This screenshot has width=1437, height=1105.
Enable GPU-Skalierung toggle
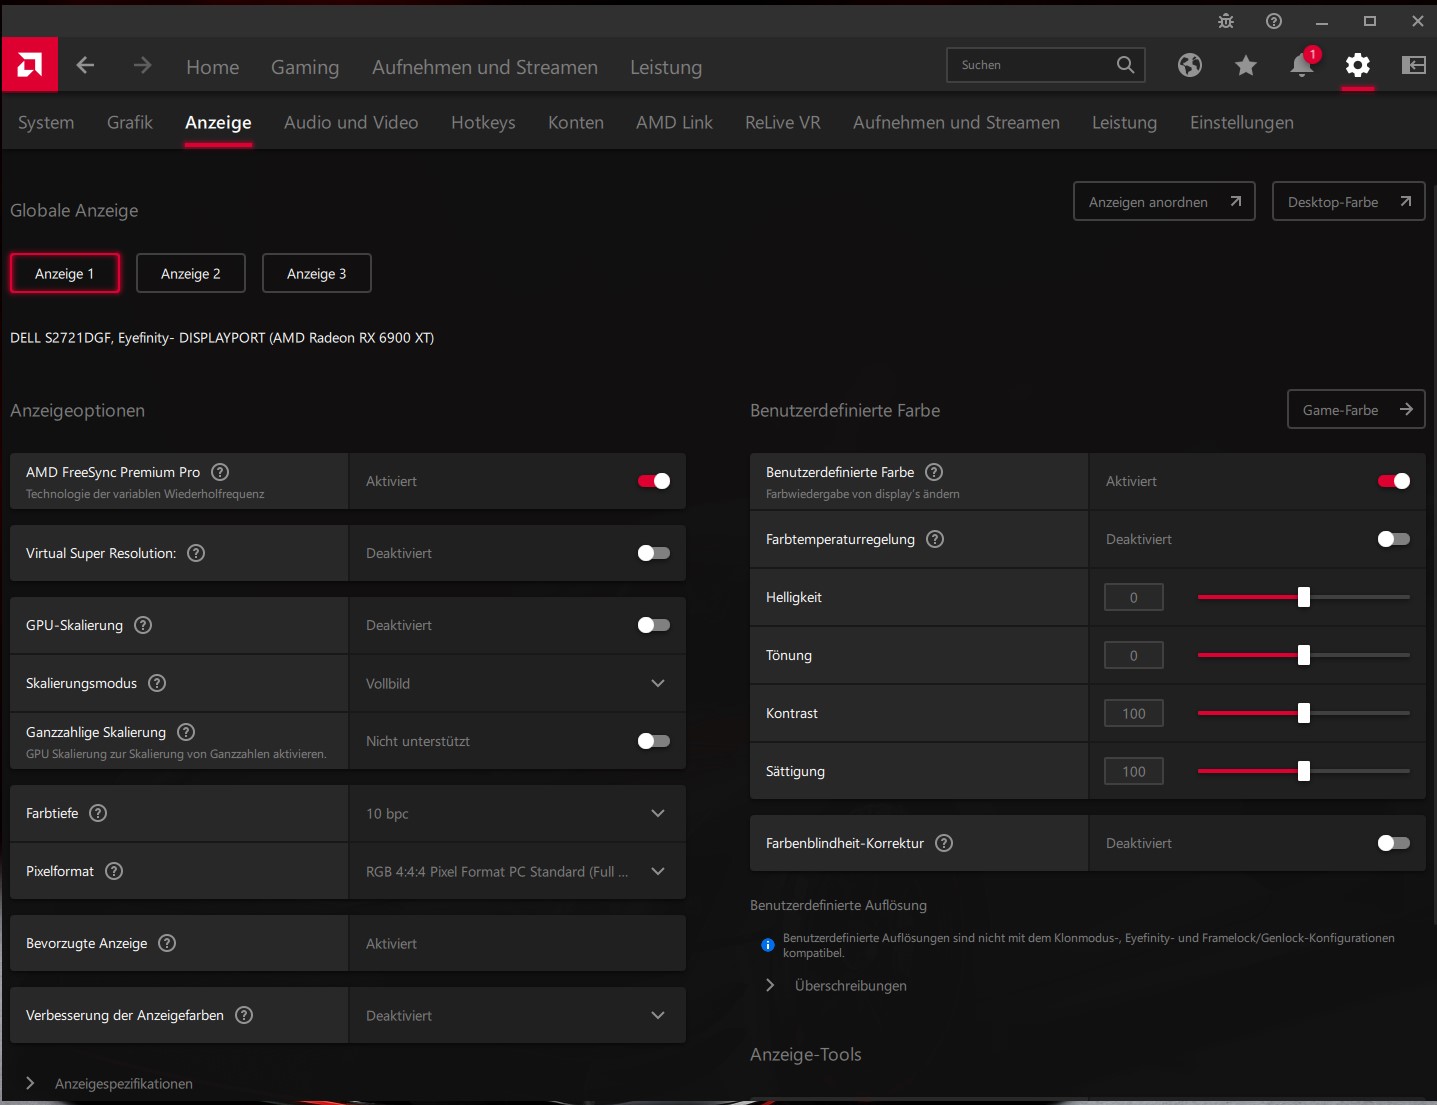[654, 625]
